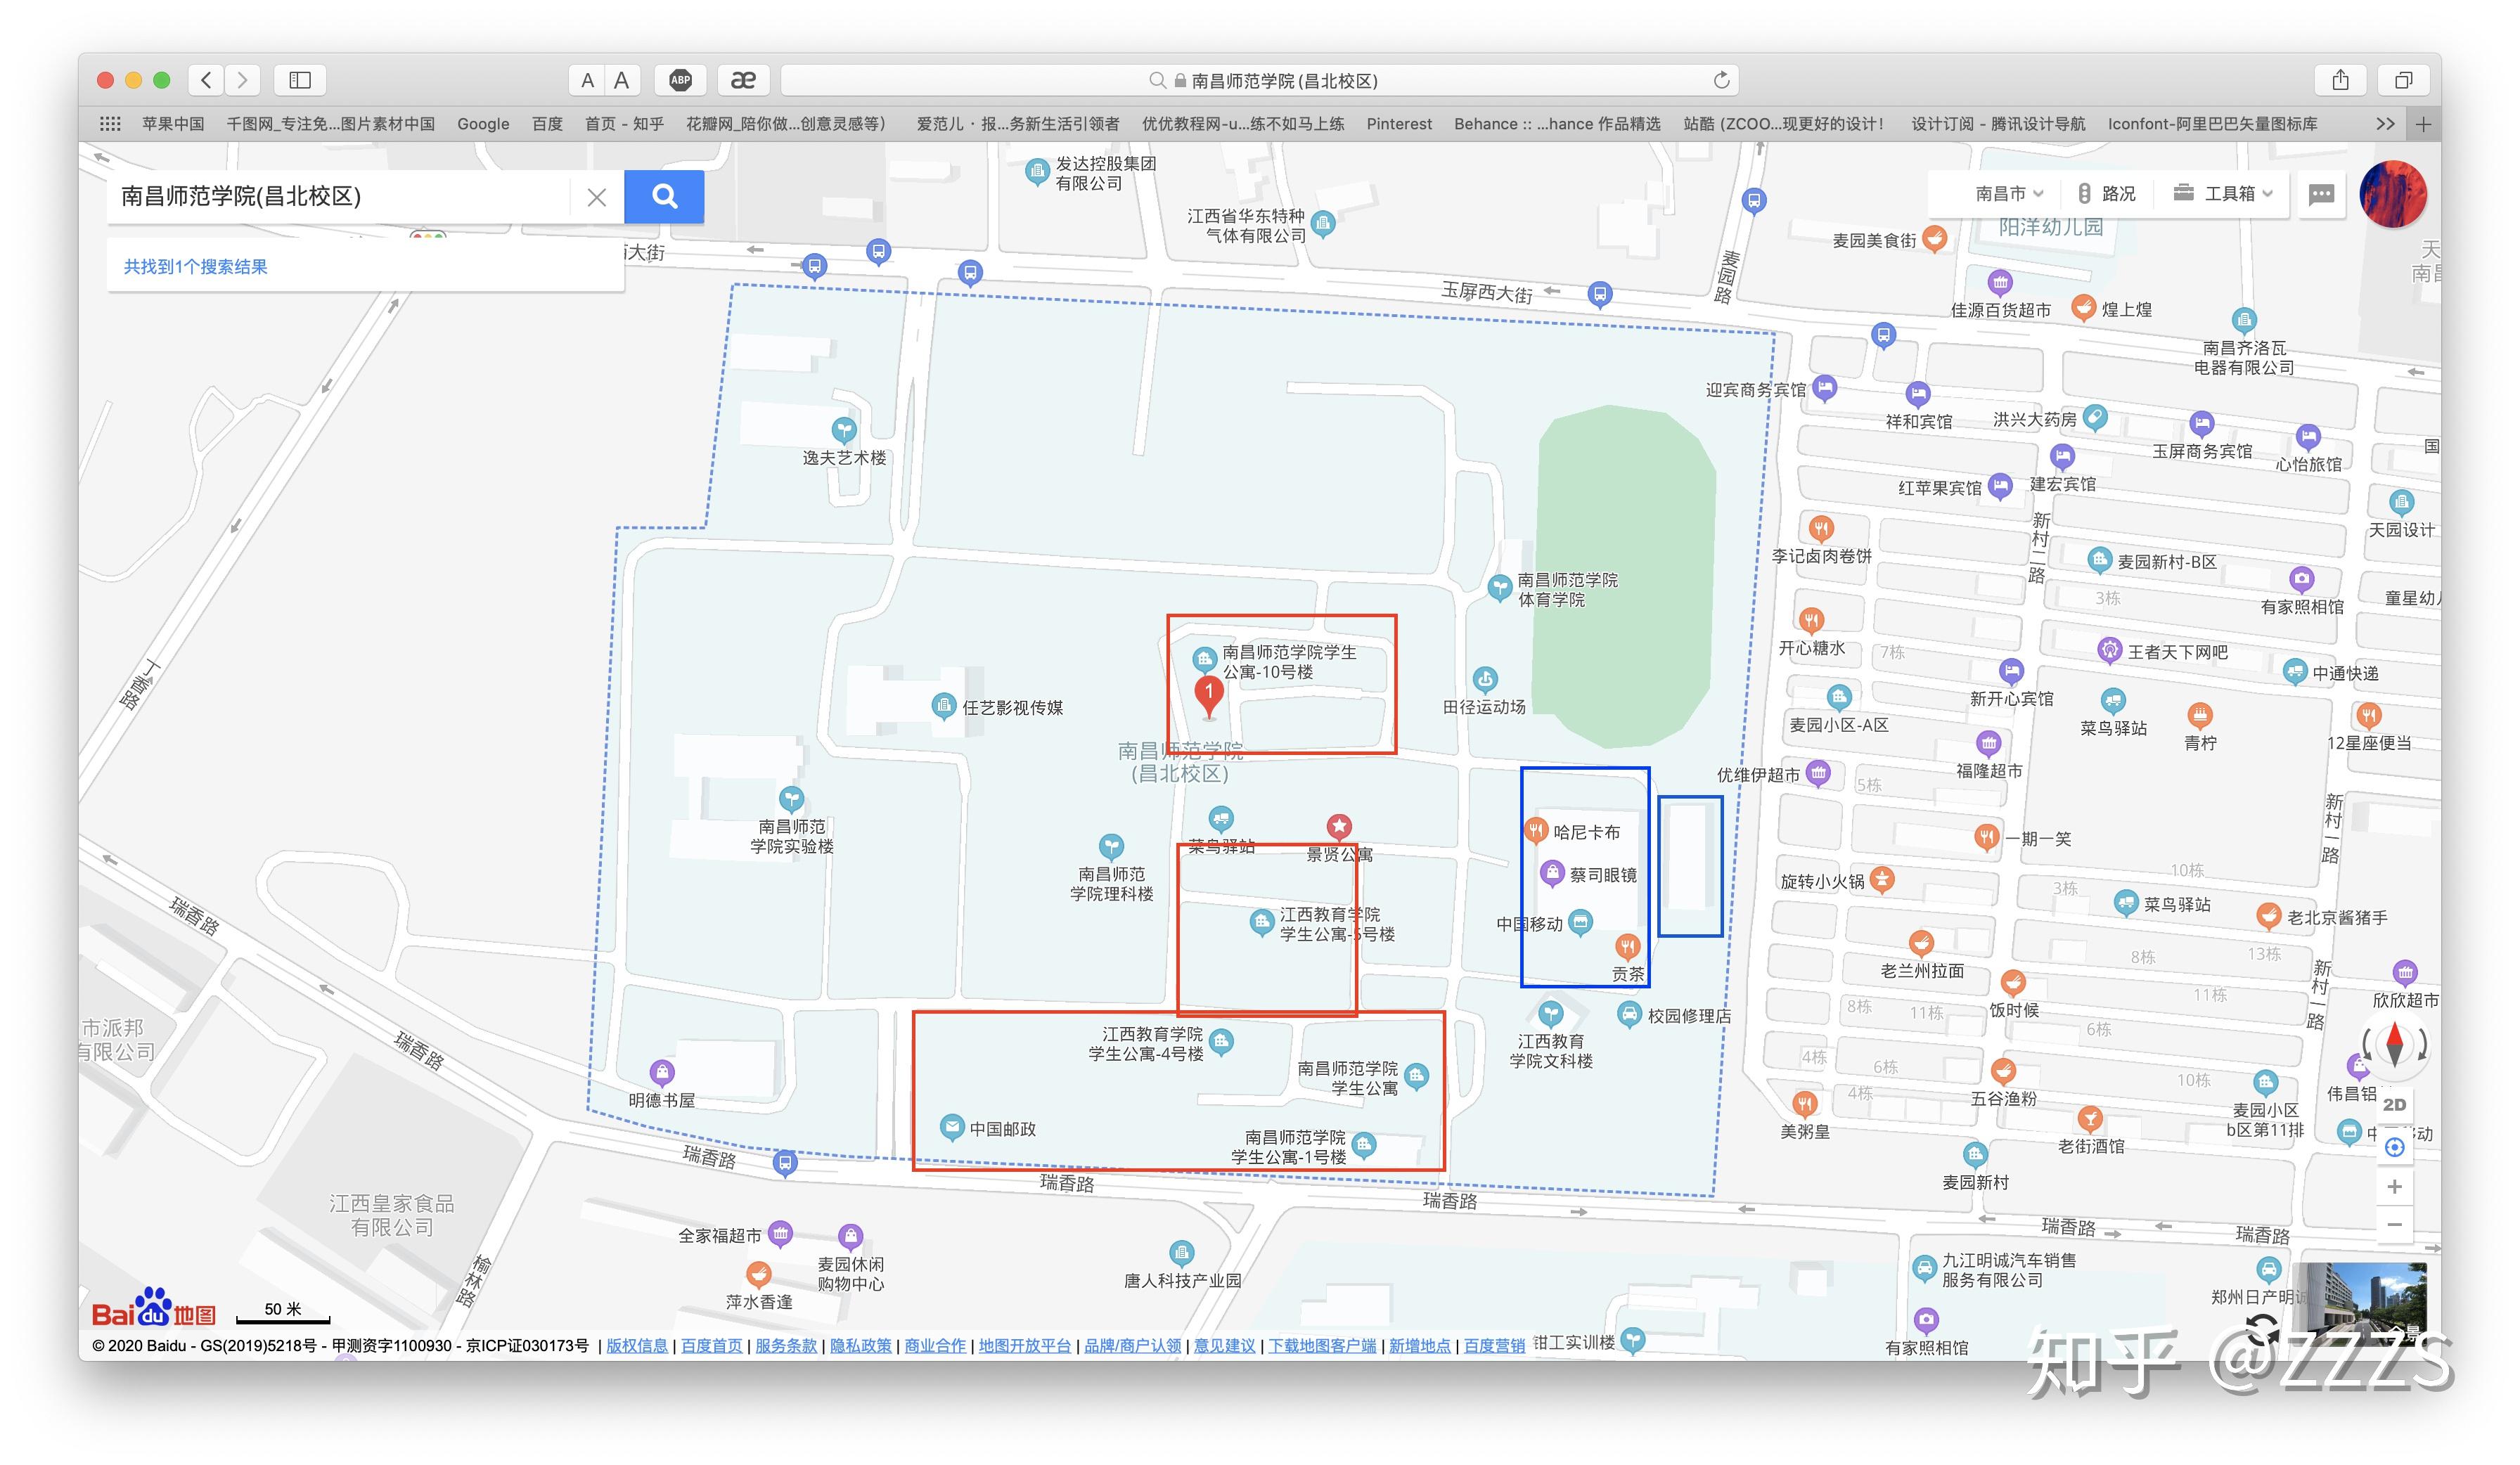Open the 南昌市 city dropdown
This screenshot has height=1465, width=2520.
[x=2009, y=194]
